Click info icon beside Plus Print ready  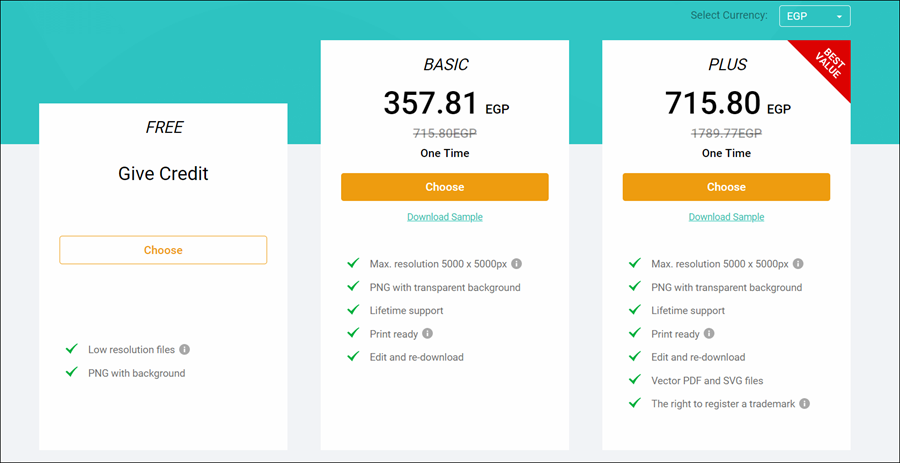click(x=709, y=334)
